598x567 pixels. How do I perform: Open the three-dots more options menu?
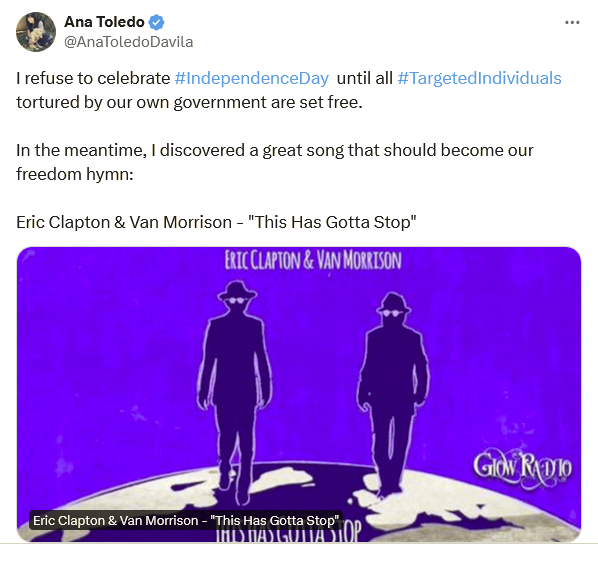click(572, 23)
